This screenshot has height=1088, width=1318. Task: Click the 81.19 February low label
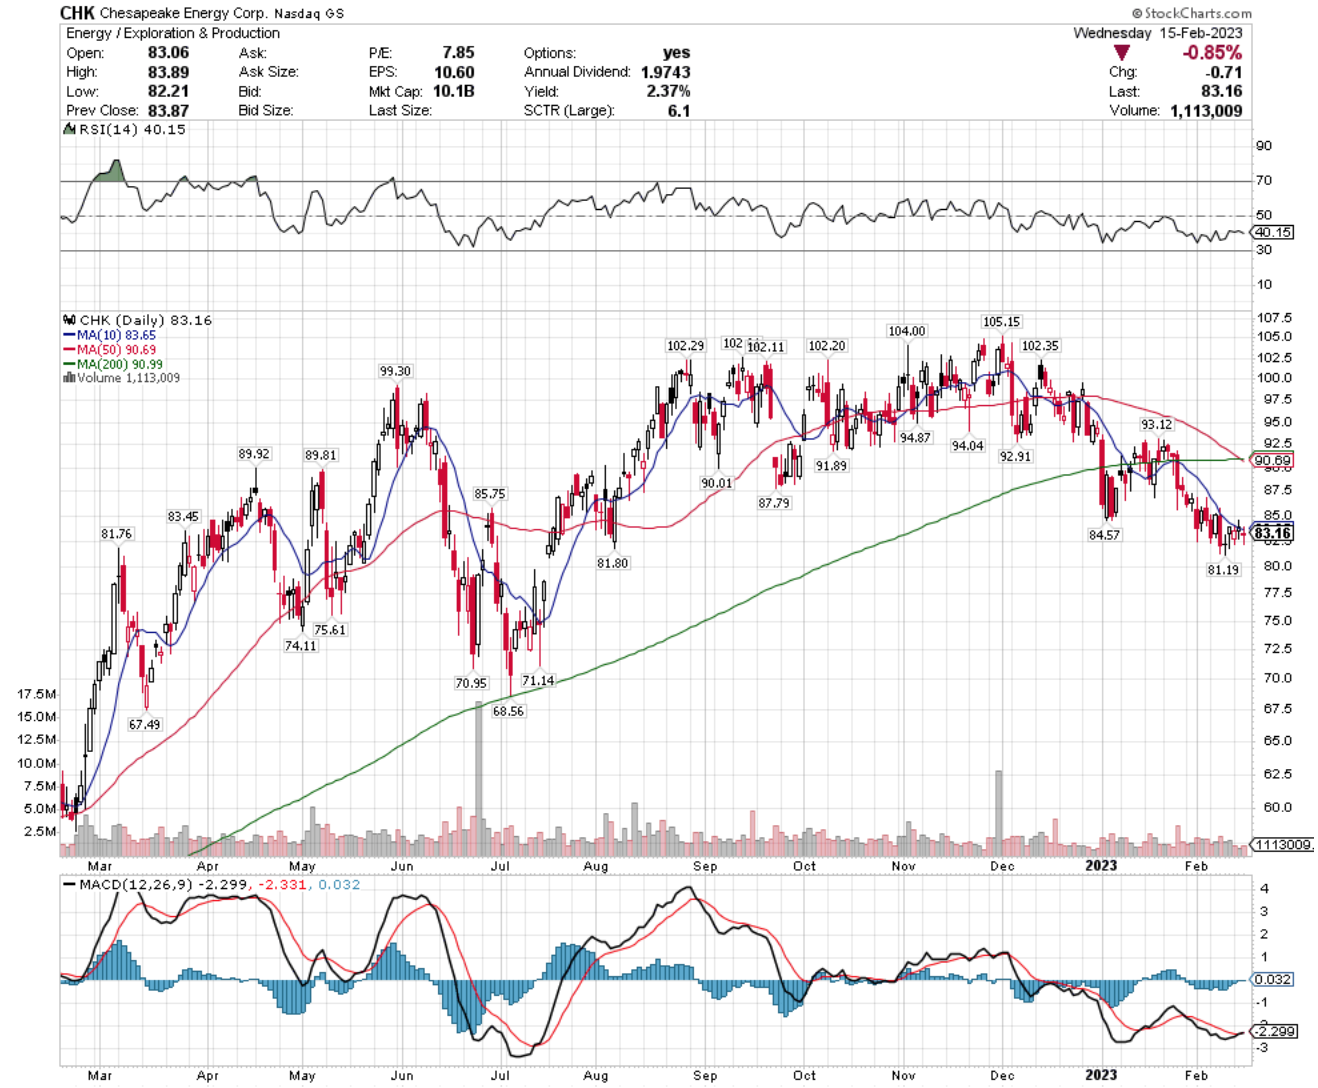pos(1223,570)
